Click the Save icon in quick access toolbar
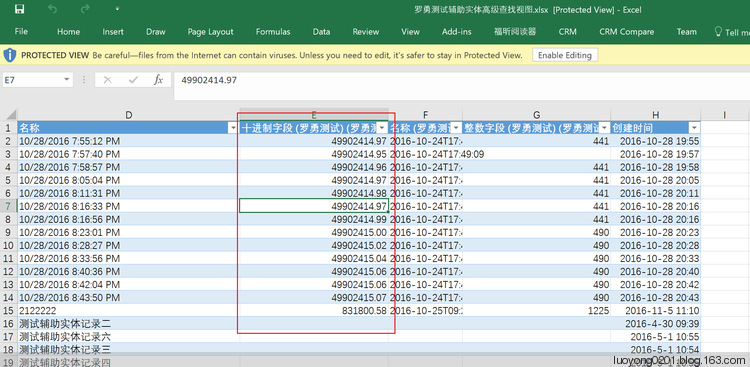Image resolution: width=750 pixels, height=367 pixels. (x=20, y=9)
